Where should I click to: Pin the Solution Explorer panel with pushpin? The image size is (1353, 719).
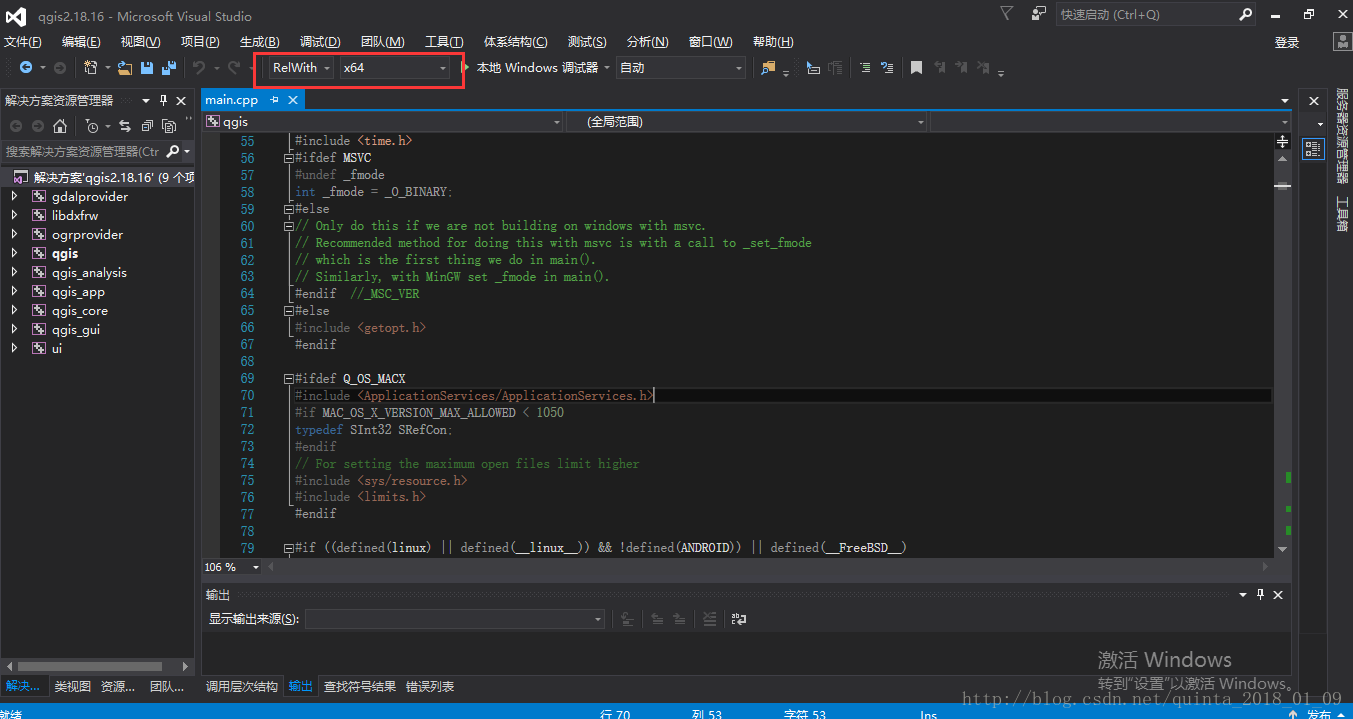[x=163, y=100]
